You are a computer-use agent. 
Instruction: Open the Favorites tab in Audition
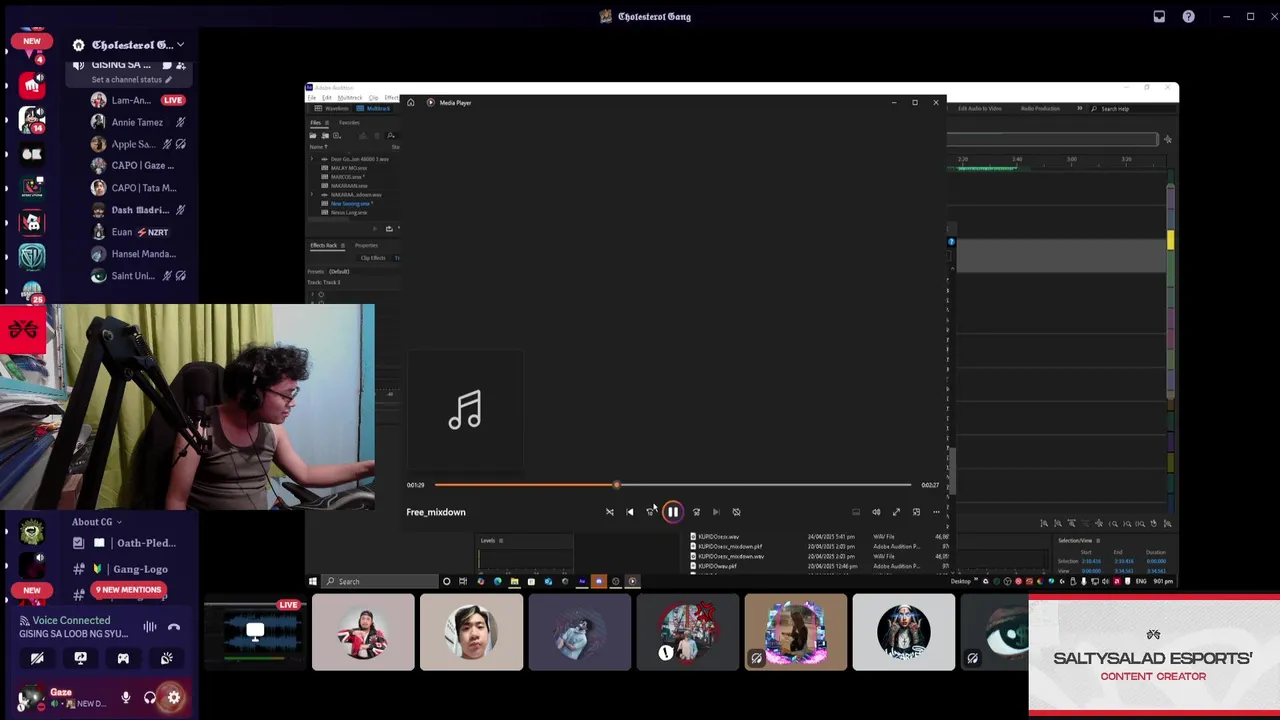tap(349, 123)
